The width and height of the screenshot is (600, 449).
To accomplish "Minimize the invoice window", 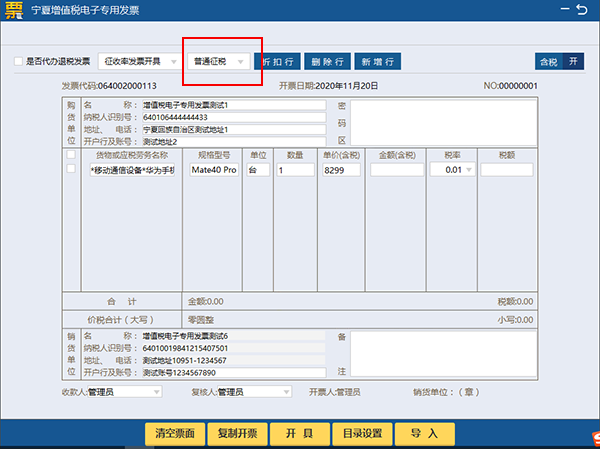I will click(565, 9).
